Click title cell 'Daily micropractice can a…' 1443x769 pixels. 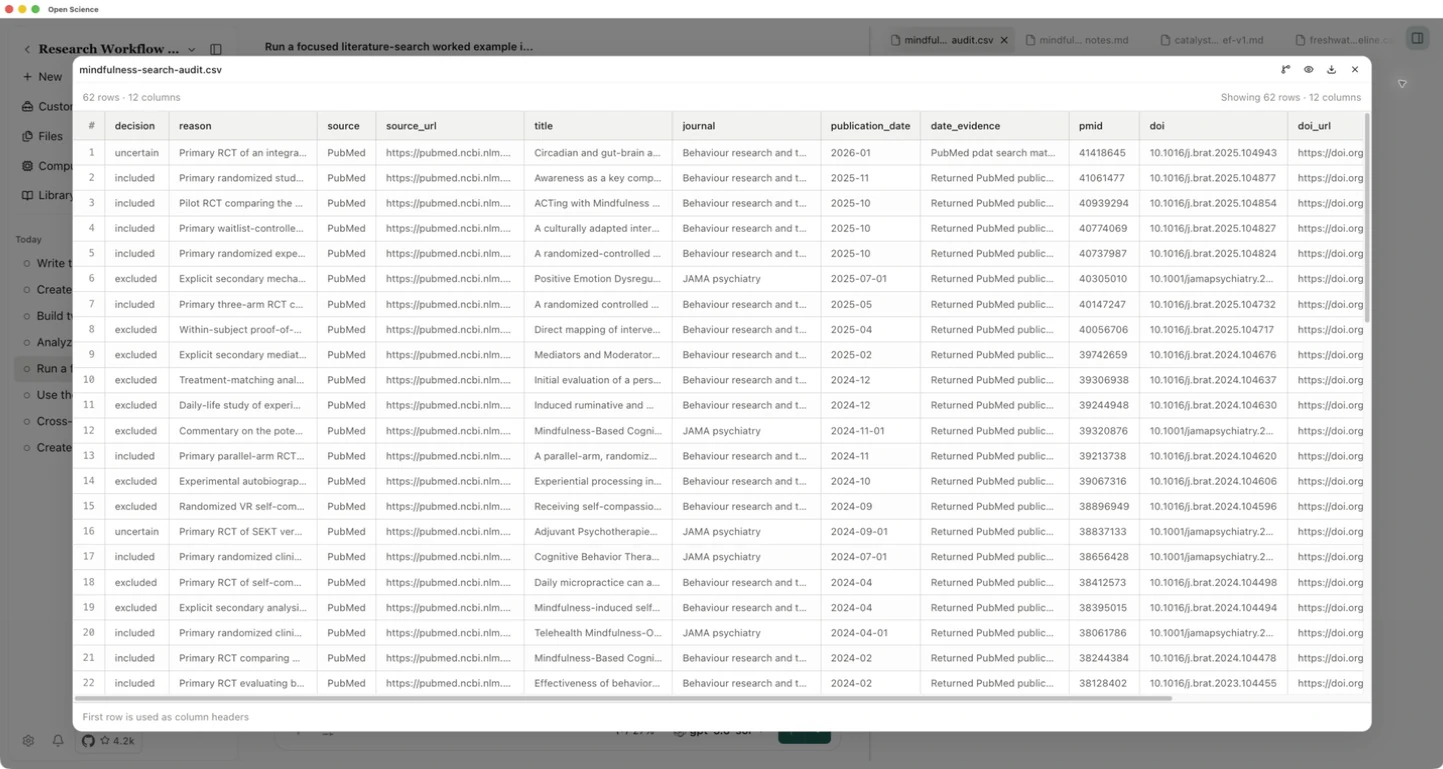click(x=597, y=582)
